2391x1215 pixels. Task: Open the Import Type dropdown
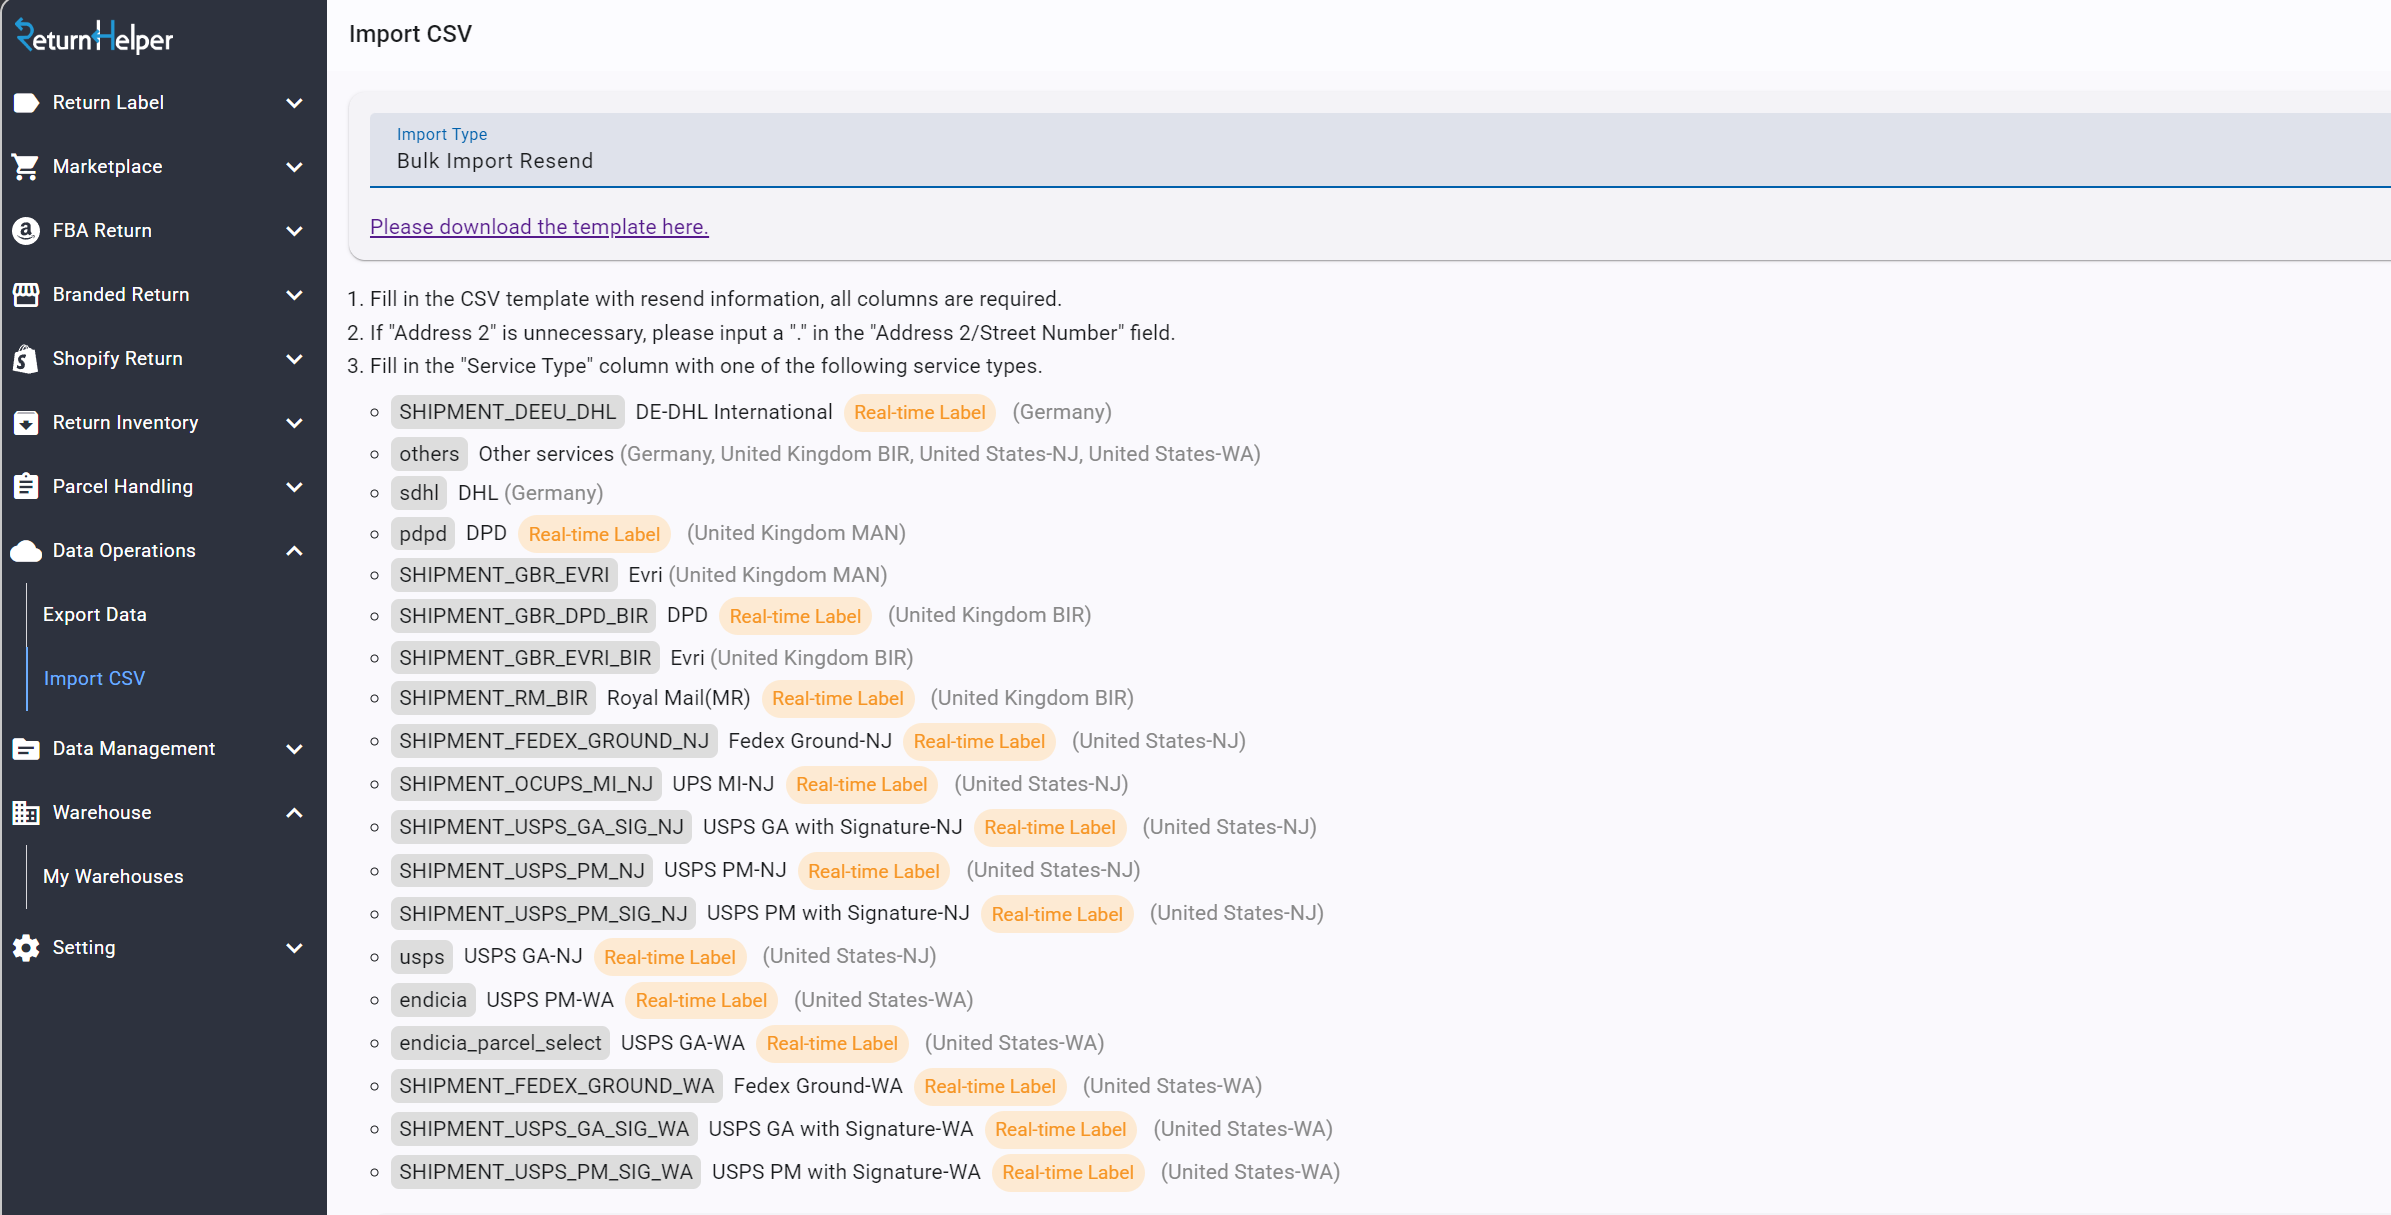(1380, 151)
